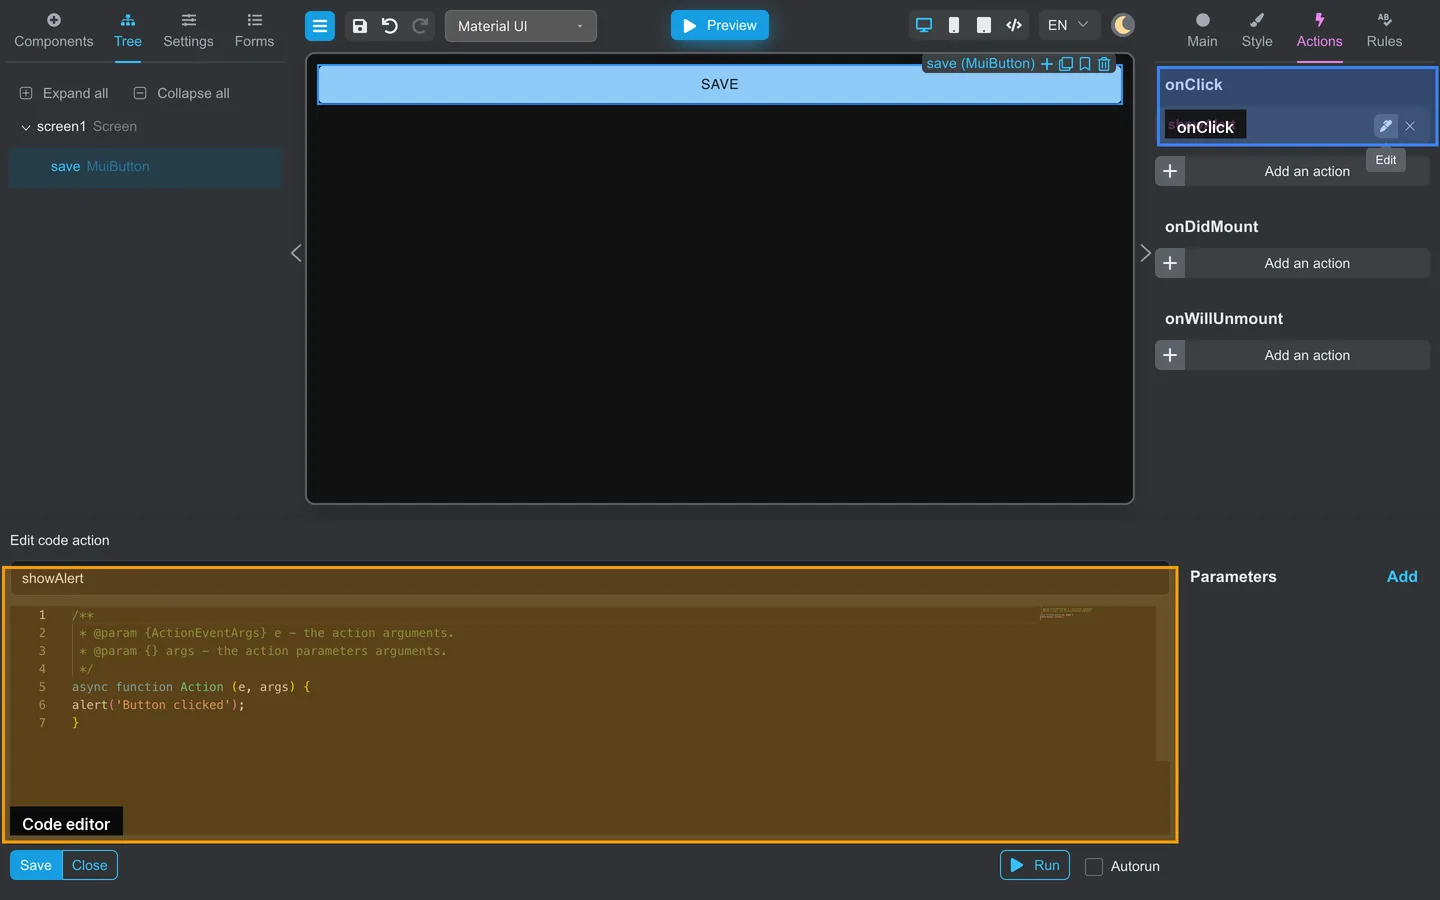Switch to tablet viewport icon
The height and width of the screenshot is (900, 1440).
tap(984, 25)
